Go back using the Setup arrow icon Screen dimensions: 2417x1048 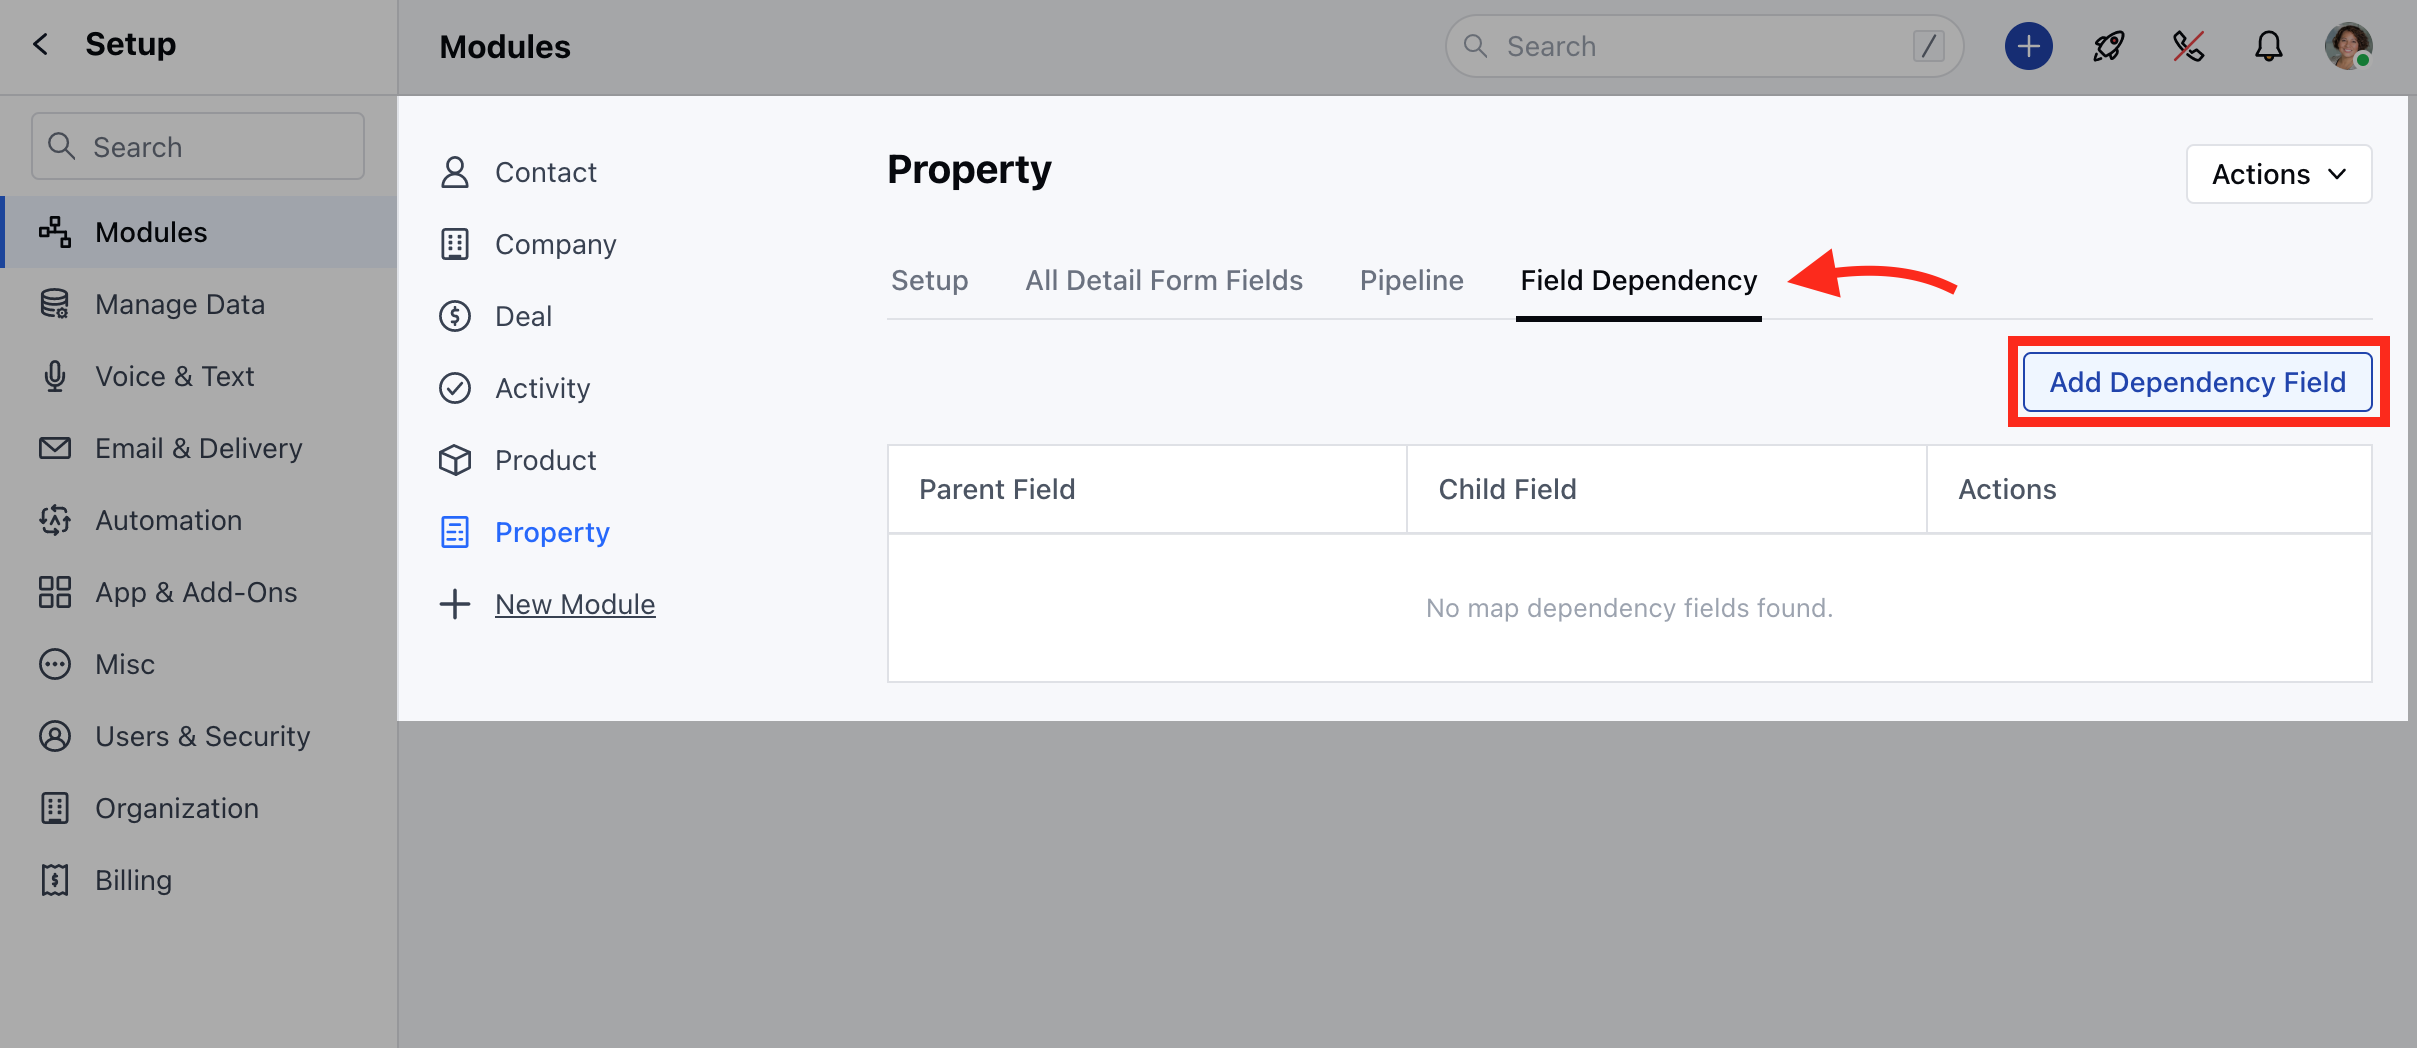coord(40,44)
